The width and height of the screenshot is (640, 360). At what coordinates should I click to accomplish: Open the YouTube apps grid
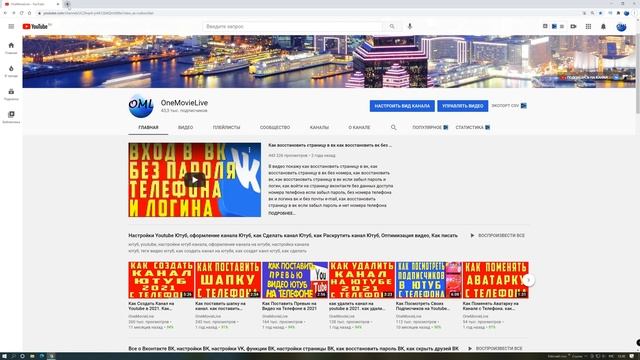pyautogui.click(x=588, y=27)
